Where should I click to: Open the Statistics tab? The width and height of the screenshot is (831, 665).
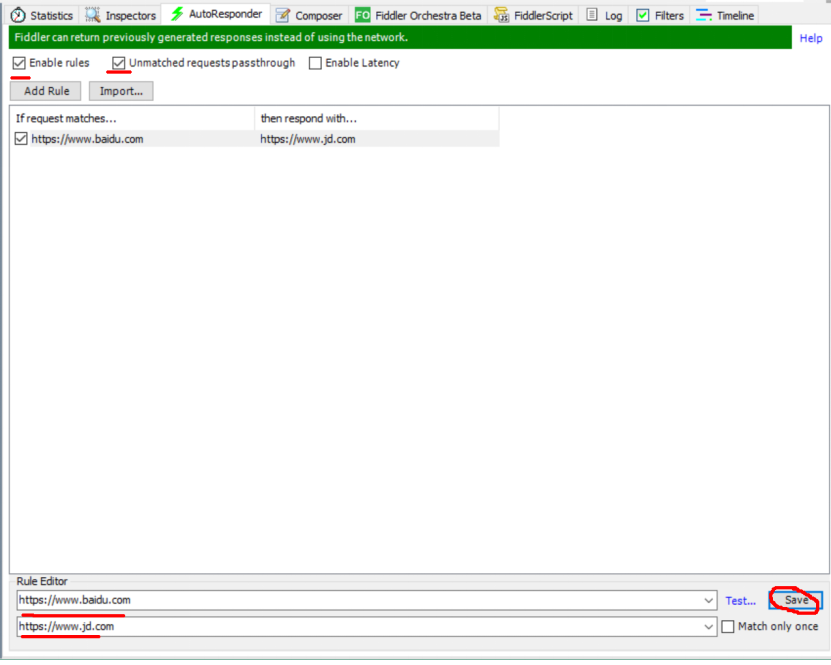[41, 15]
